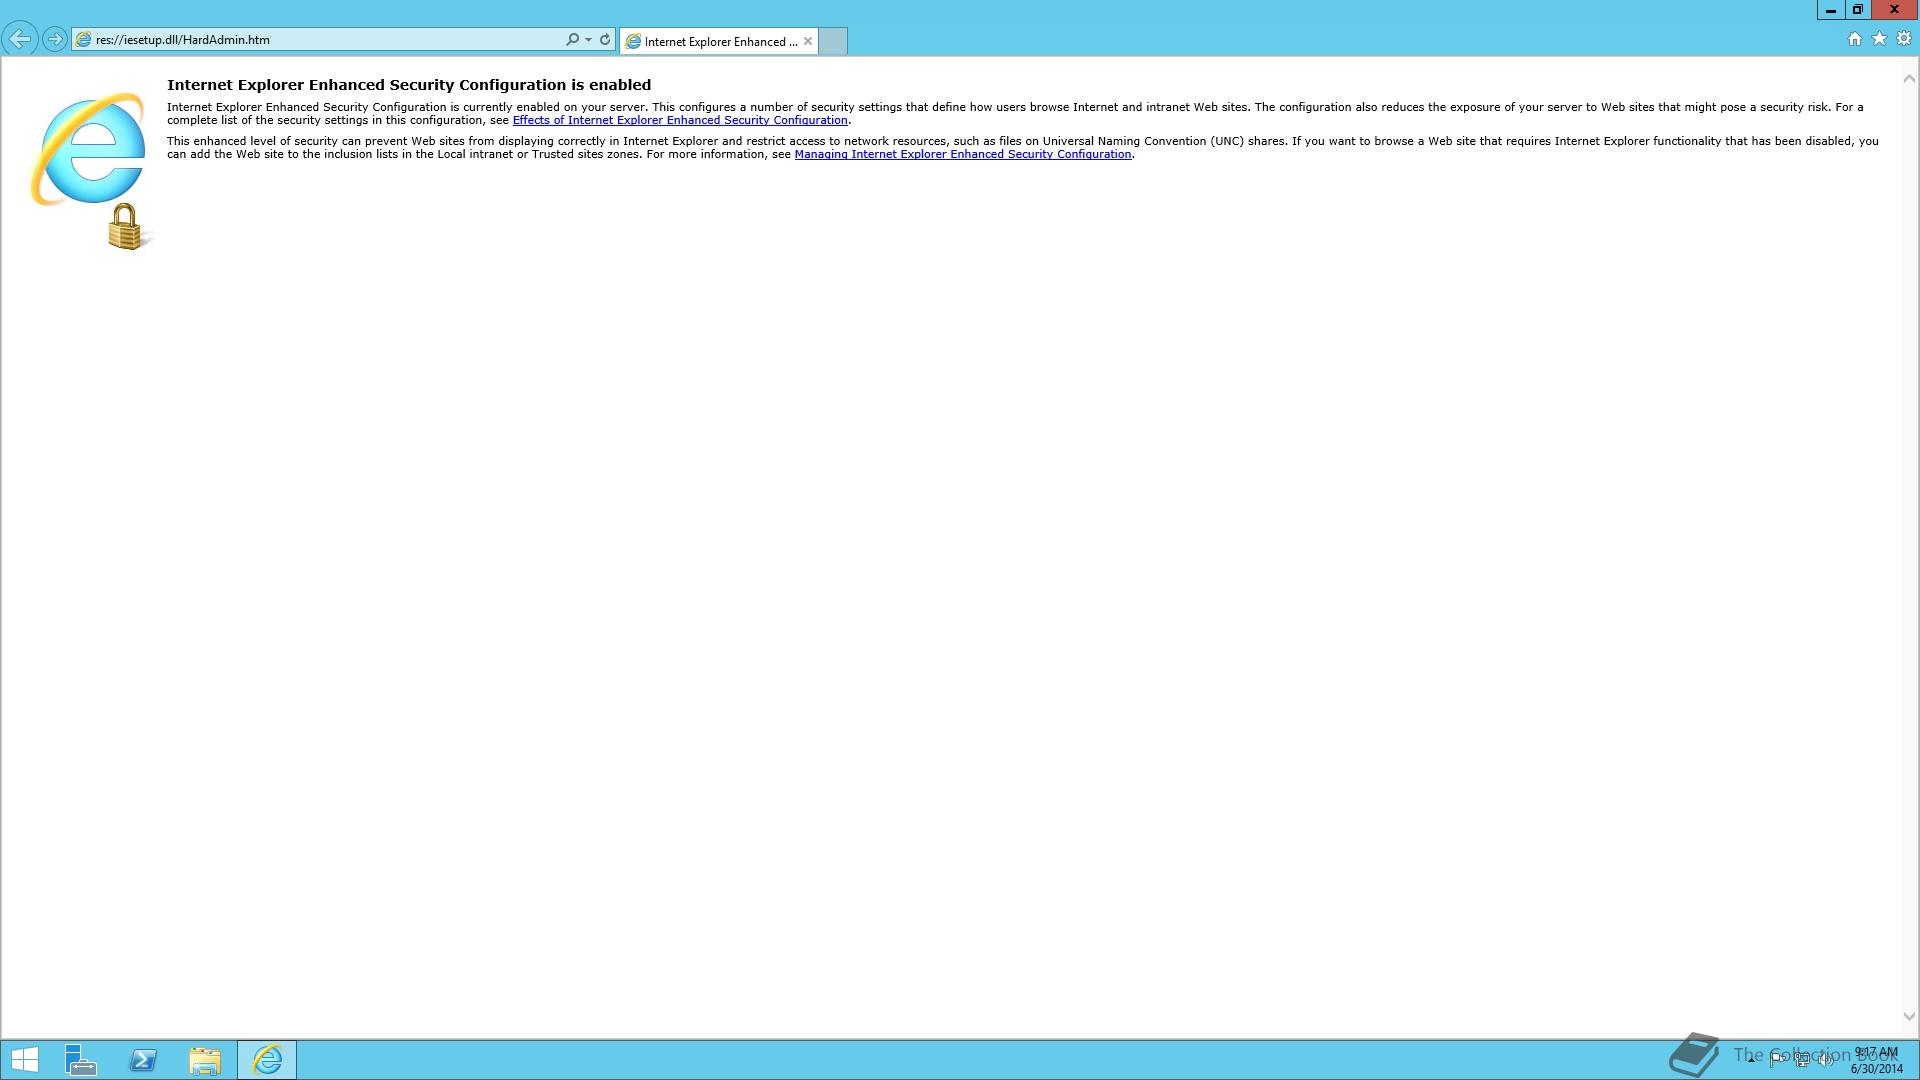
Task: Open File Explorer from taskbar
Action: point(205,1060)
